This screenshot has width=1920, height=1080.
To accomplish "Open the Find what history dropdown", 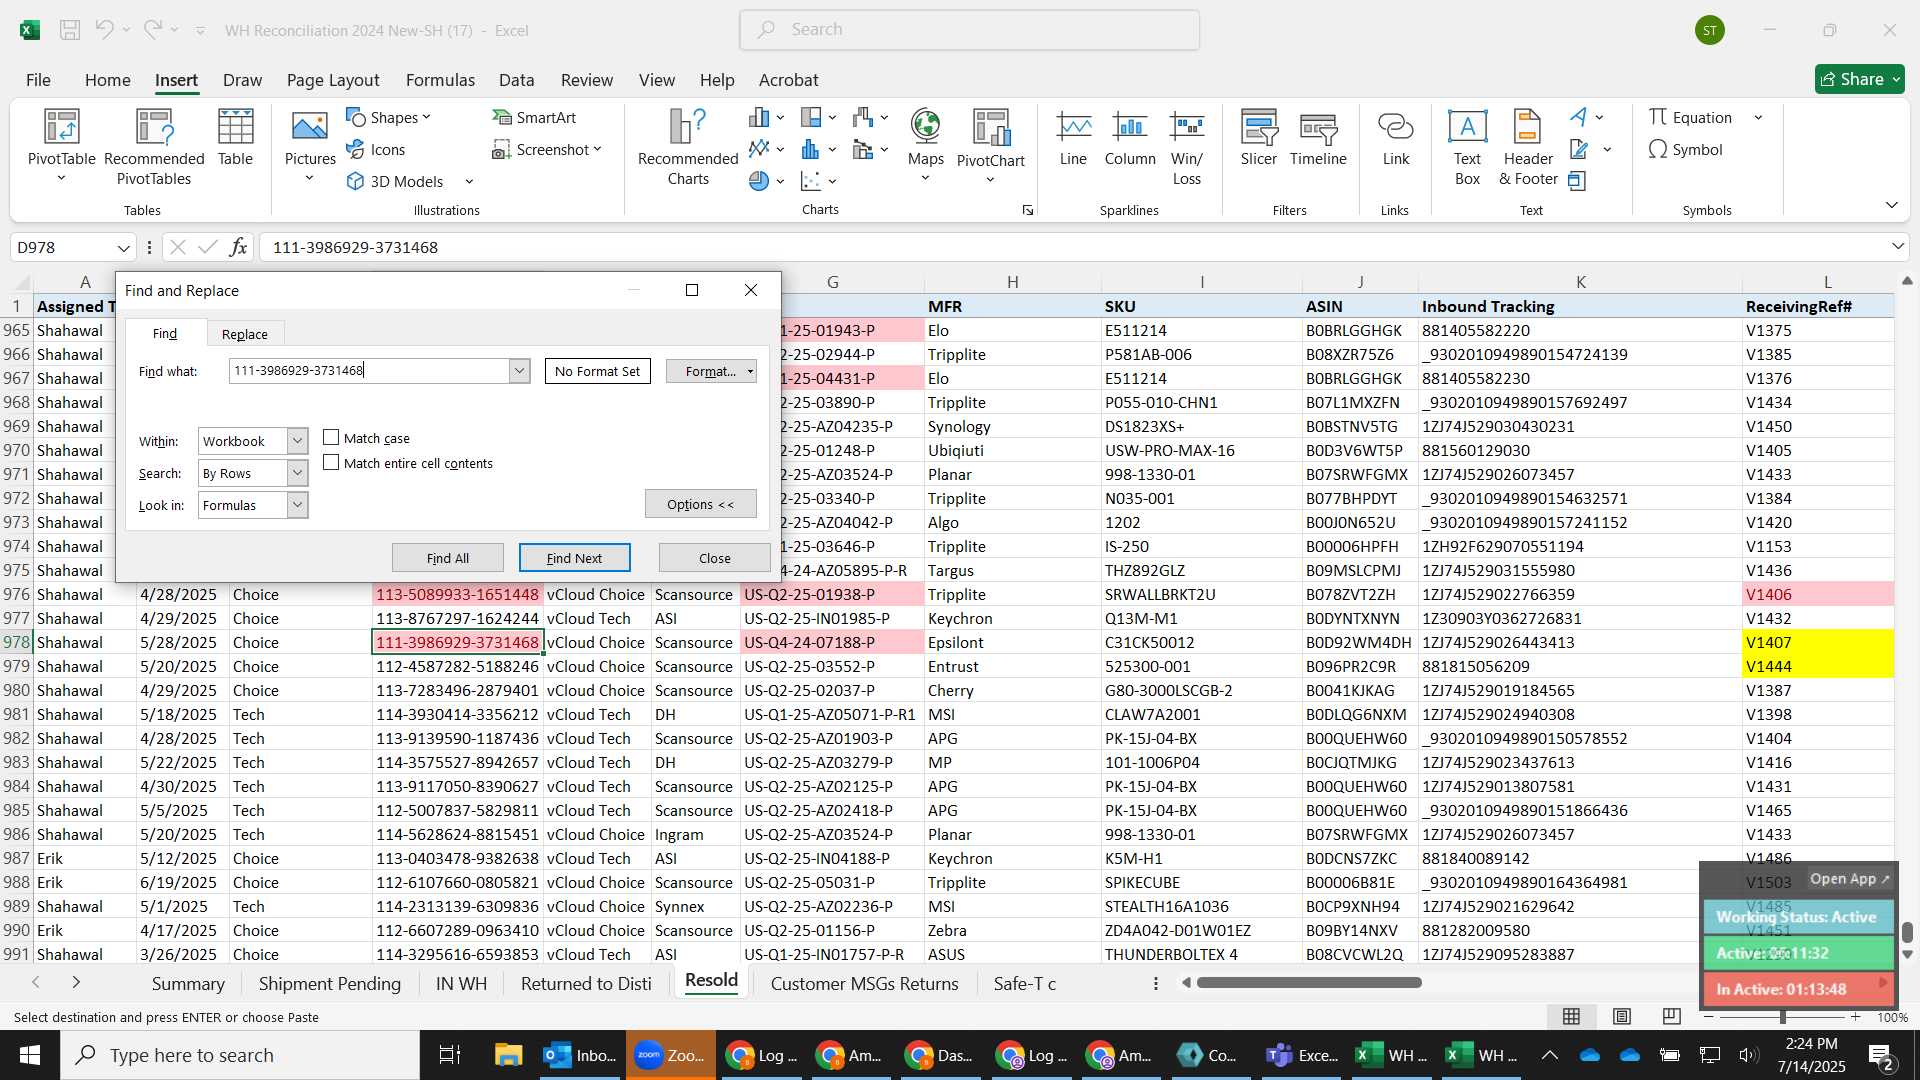I will point(519,371).
